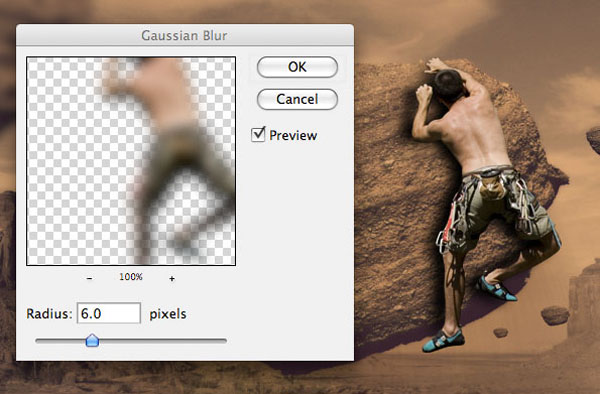600x394 pixels.
Task: Confirm the Gaussian Blur with OK
Action: [x=297, y=67]
